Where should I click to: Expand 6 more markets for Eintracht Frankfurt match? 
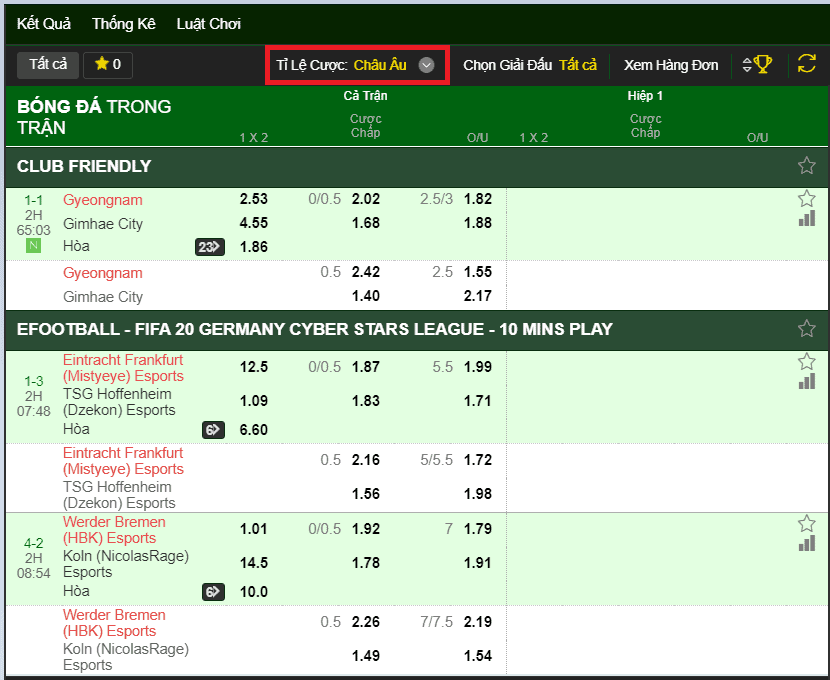click(x=213, y=430)
